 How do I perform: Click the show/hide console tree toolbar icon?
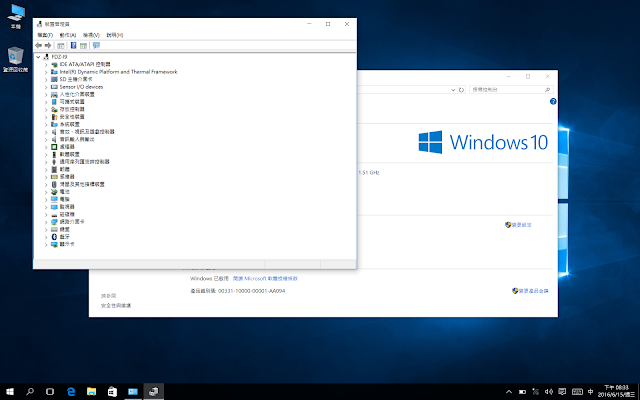coord(61,45)
